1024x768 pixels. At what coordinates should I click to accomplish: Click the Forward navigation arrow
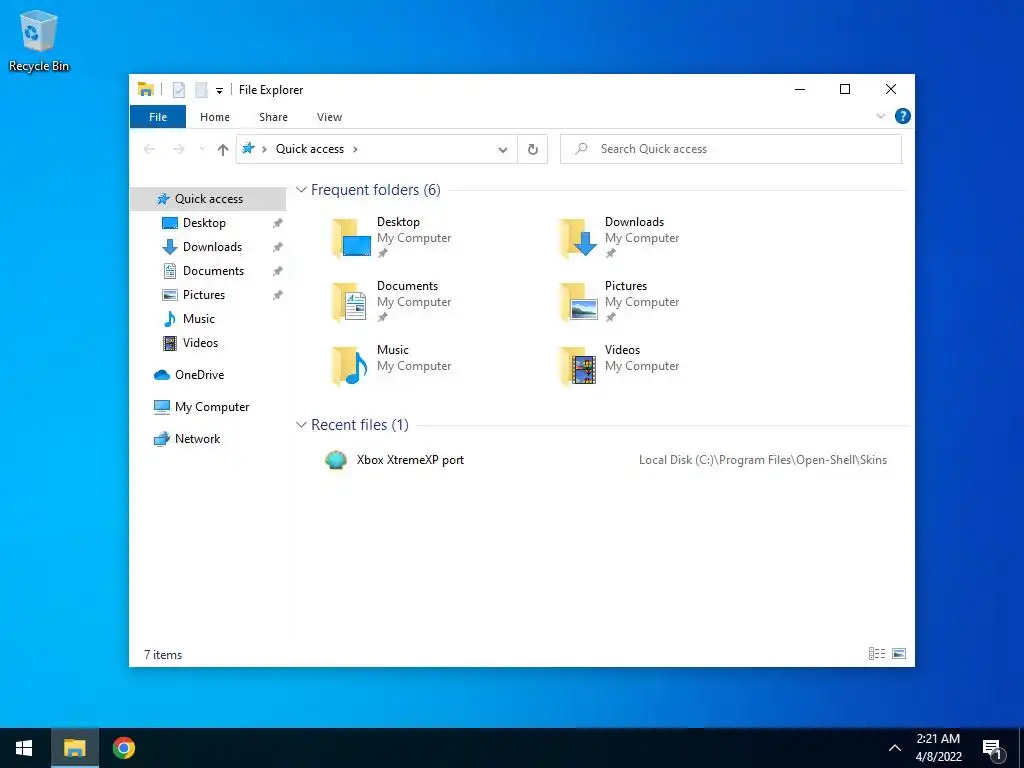click(178, 150)
